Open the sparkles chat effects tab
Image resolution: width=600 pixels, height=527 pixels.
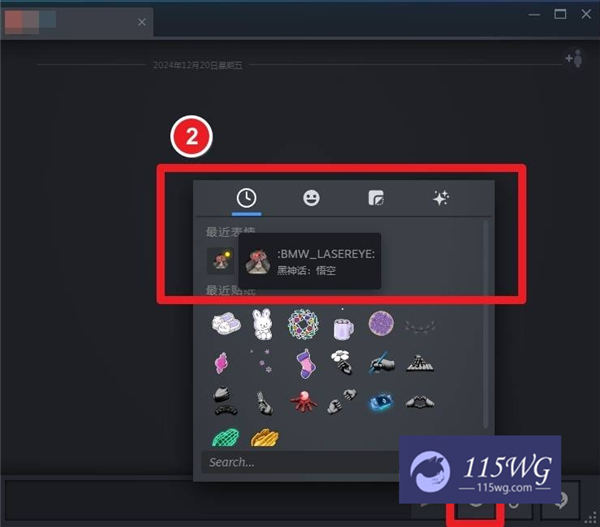click(441, 198)
